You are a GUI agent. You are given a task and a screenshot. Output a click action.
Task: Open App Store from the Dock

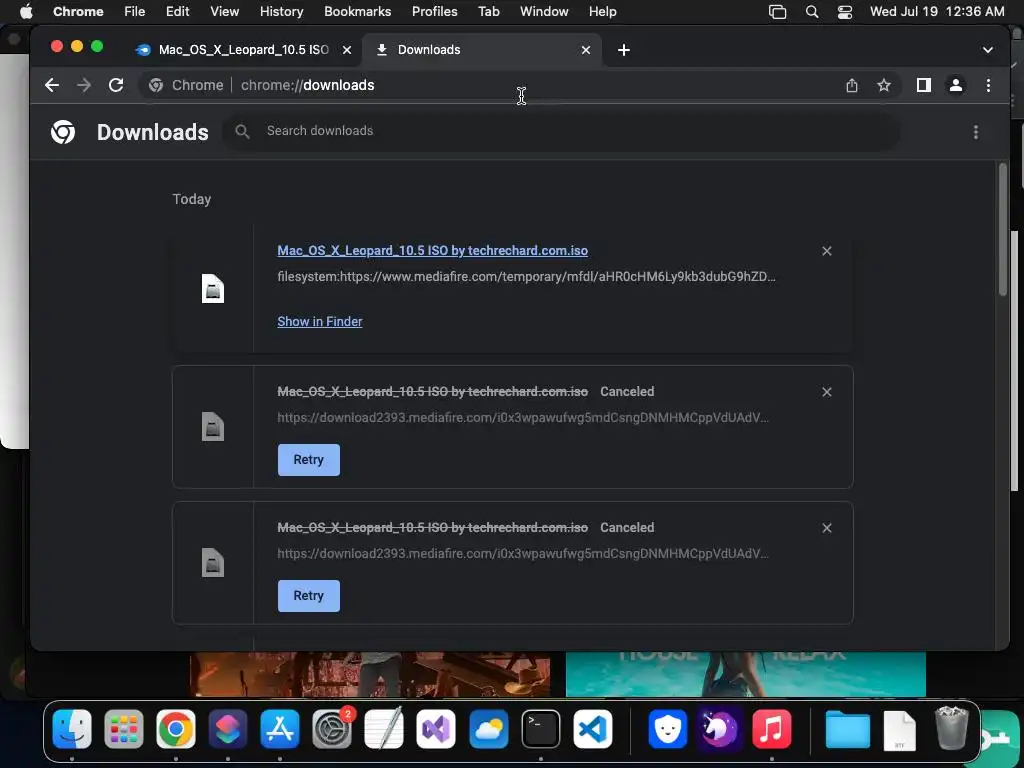pos(280,729)
